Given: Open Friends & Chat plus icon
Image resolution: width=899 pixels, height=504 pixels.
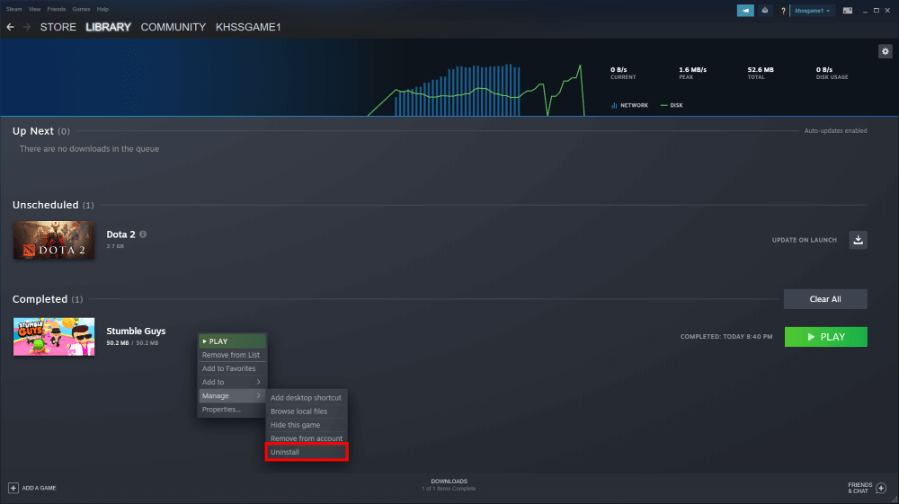Looking at the screenshot, I should pos(881,488).
